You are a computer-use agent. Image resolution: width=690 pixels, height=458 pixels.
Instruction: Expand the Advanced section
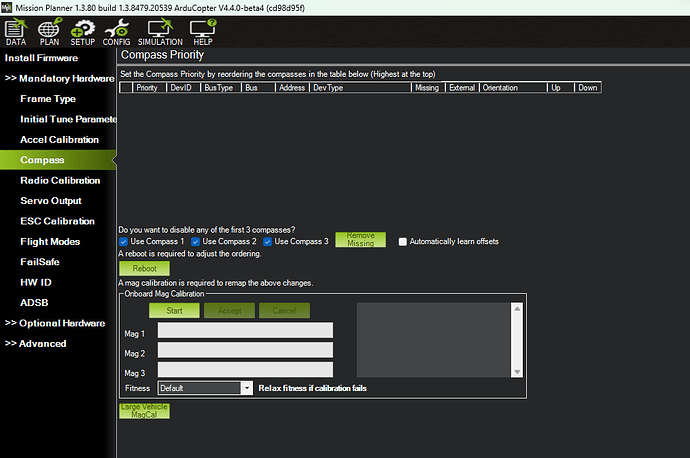(36, 344)
